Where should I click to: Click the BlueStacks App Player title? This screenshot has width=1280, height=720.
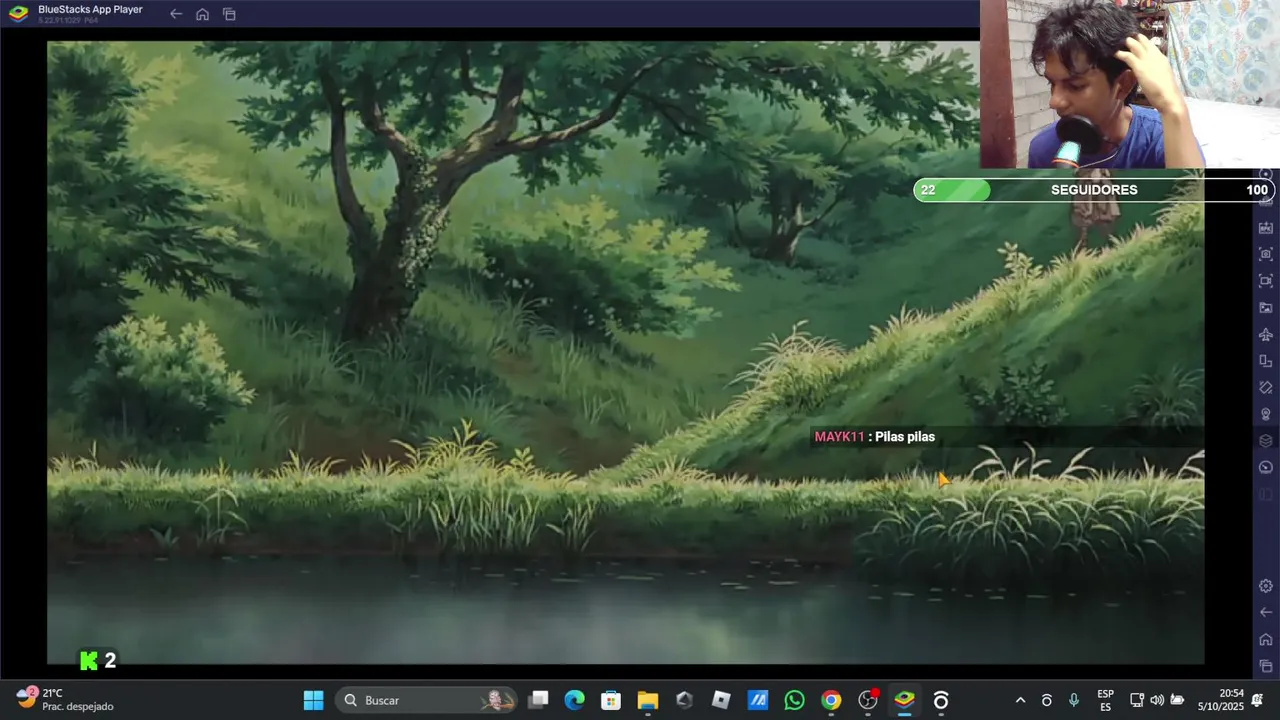click(x=90, y=9)
